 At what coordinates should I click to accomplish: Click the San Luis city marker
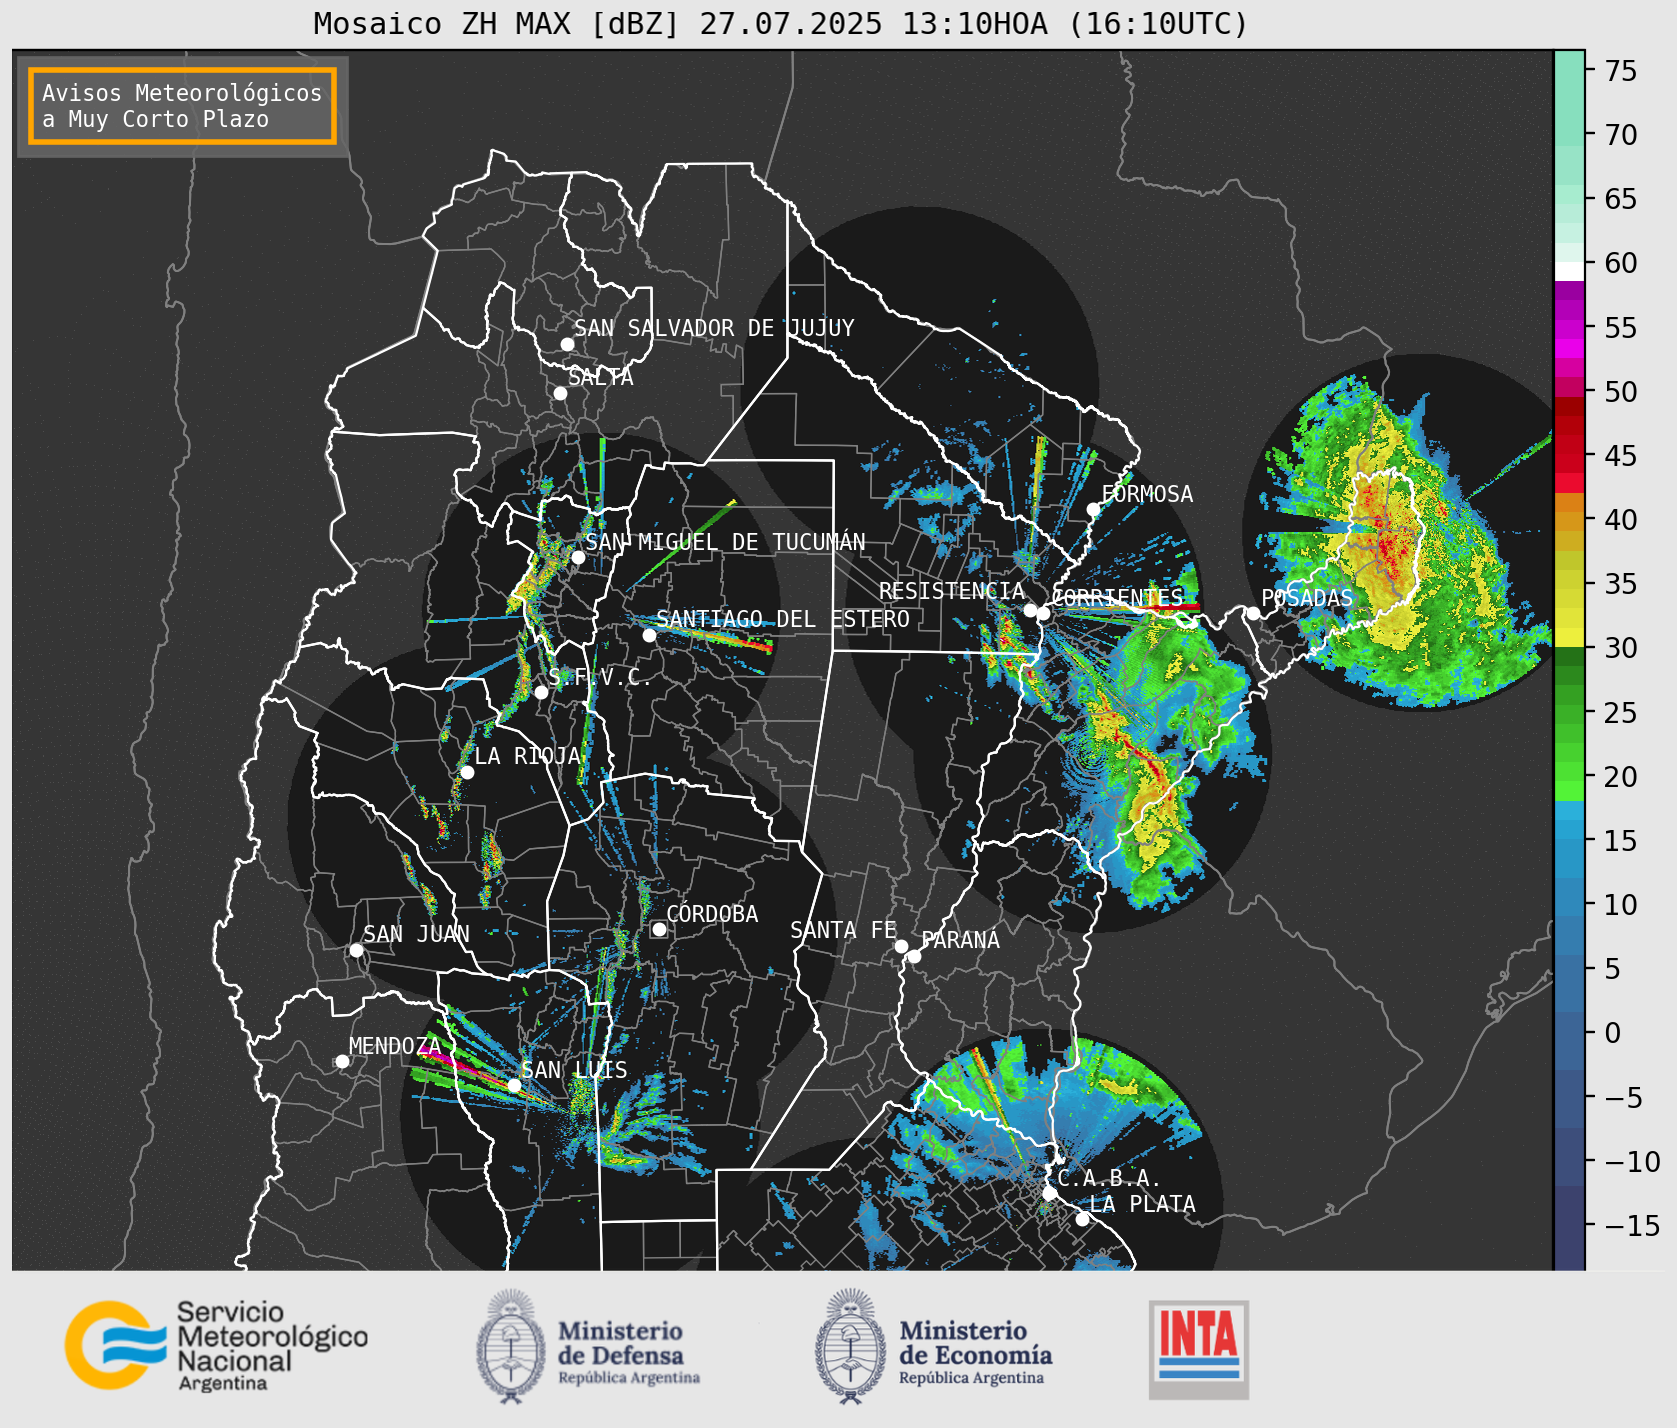tap(514, 1085)
